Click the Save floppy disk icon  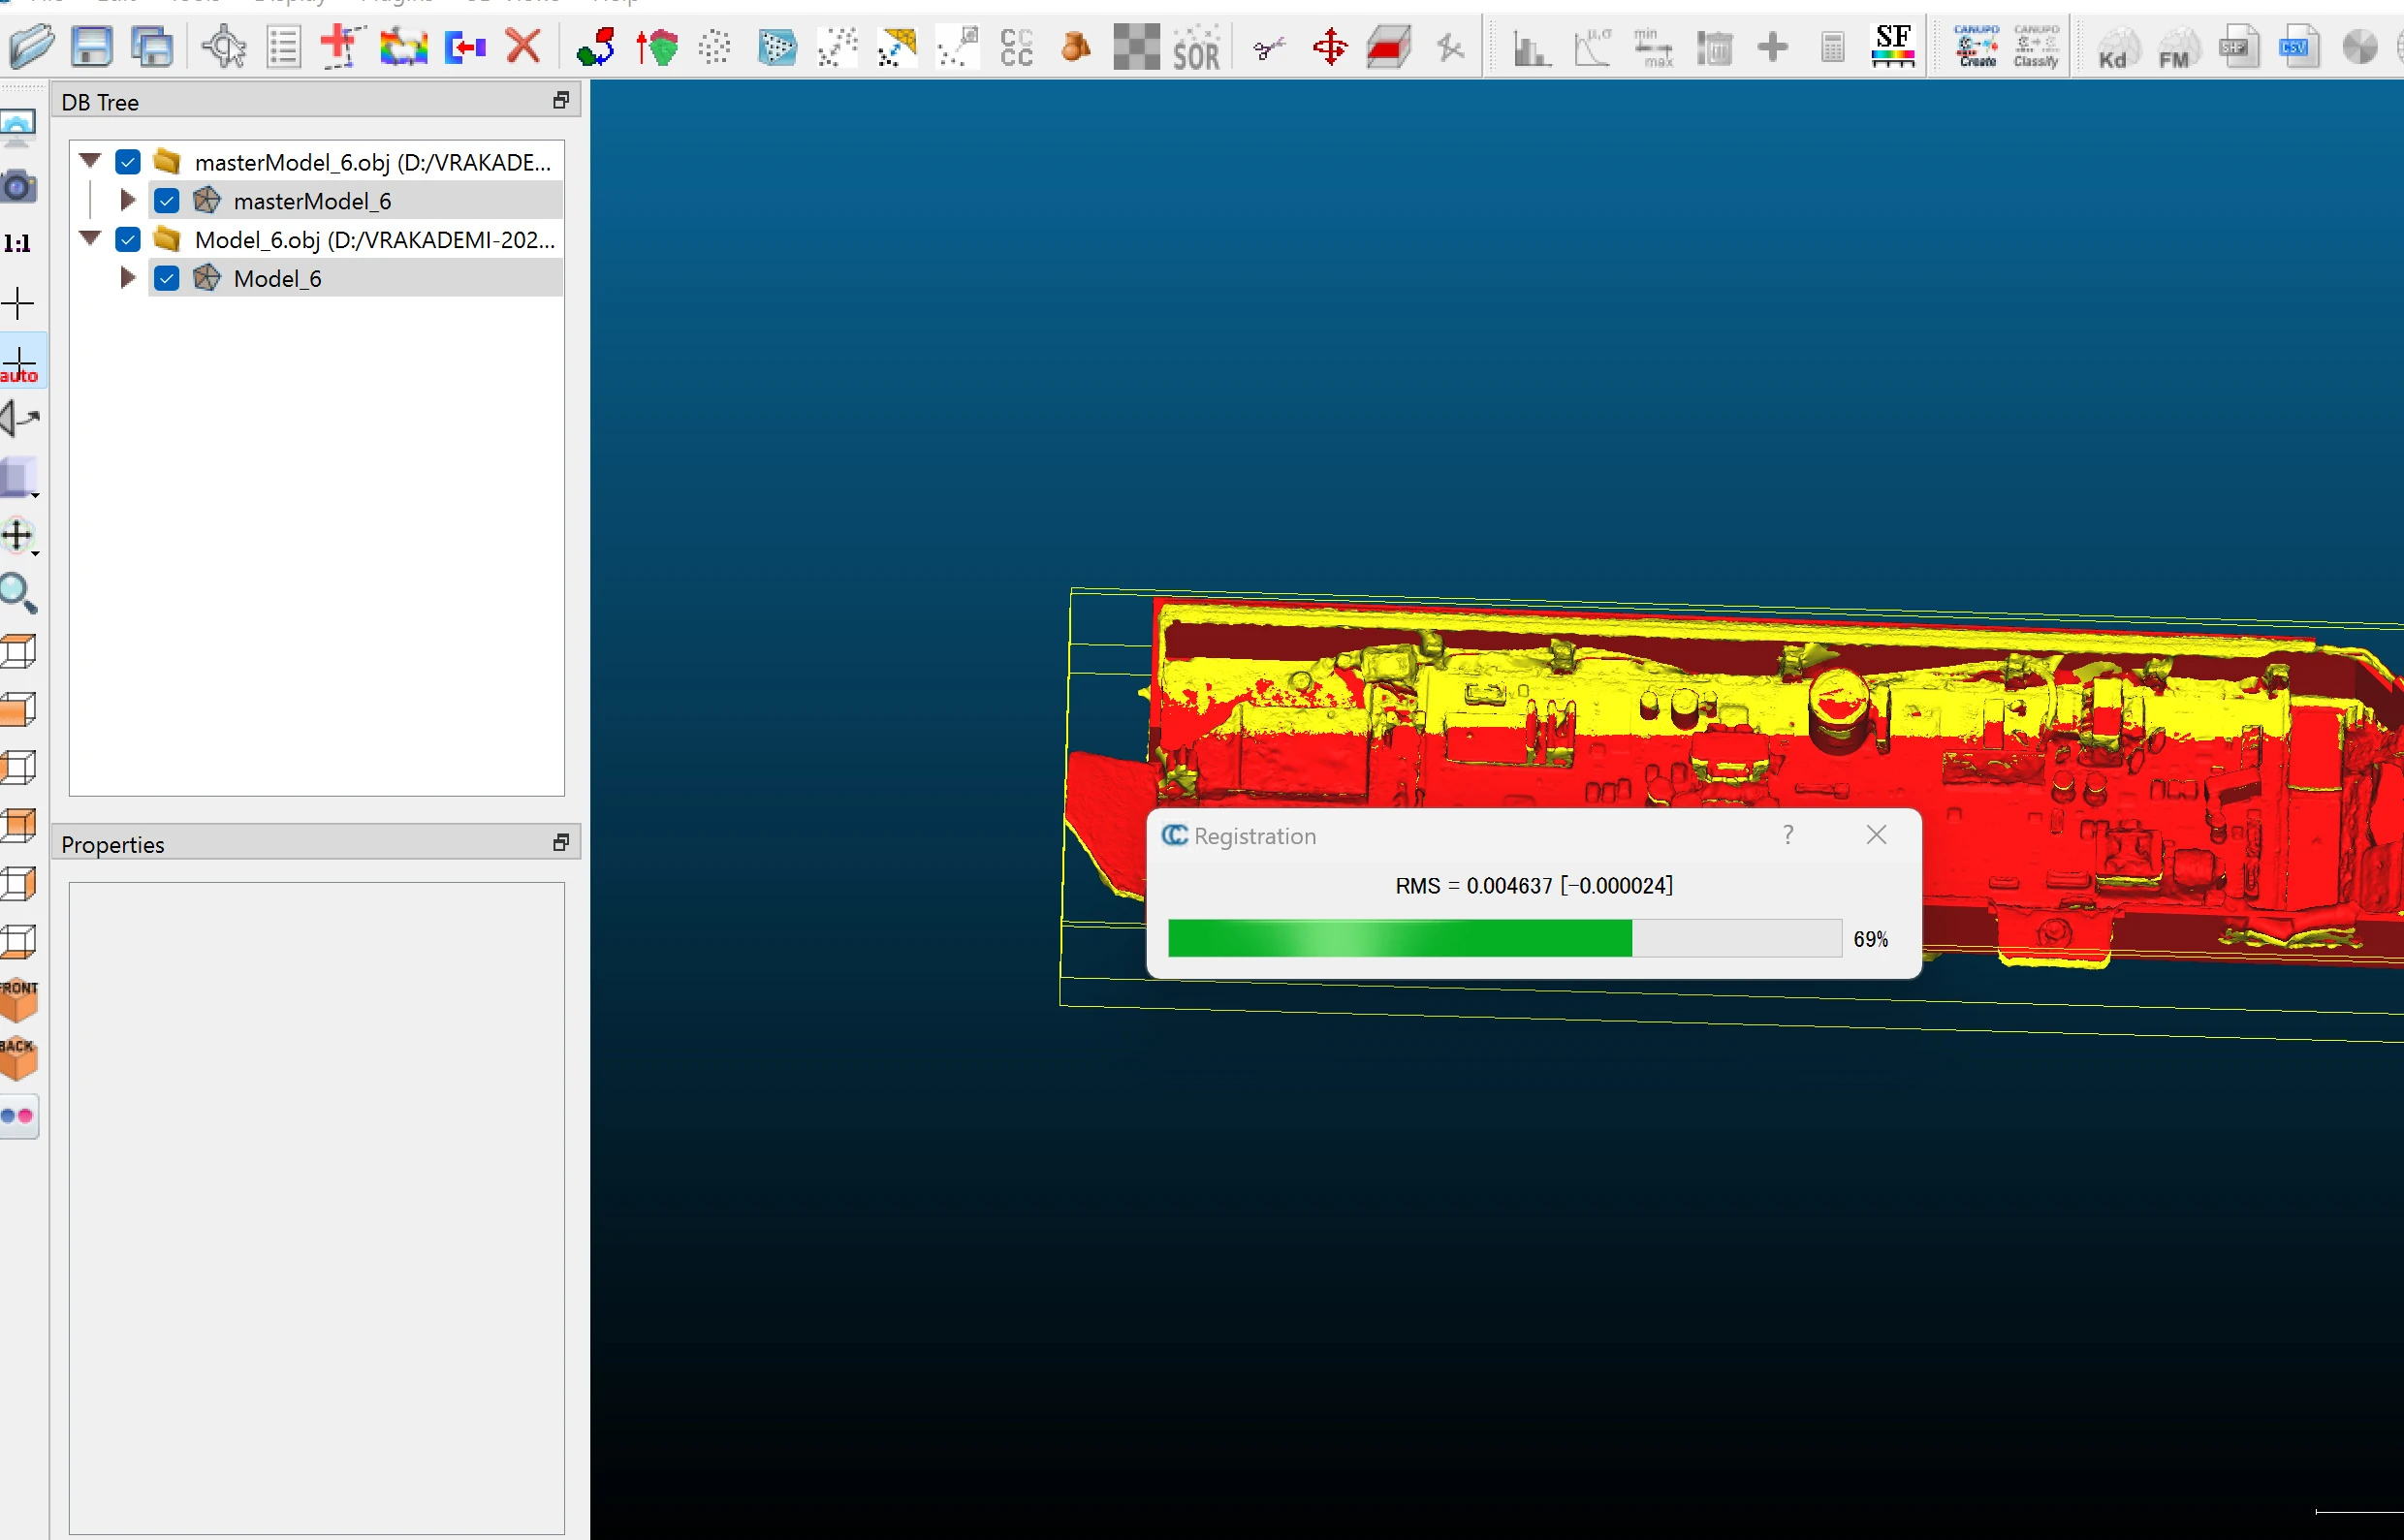click(91, 47)
